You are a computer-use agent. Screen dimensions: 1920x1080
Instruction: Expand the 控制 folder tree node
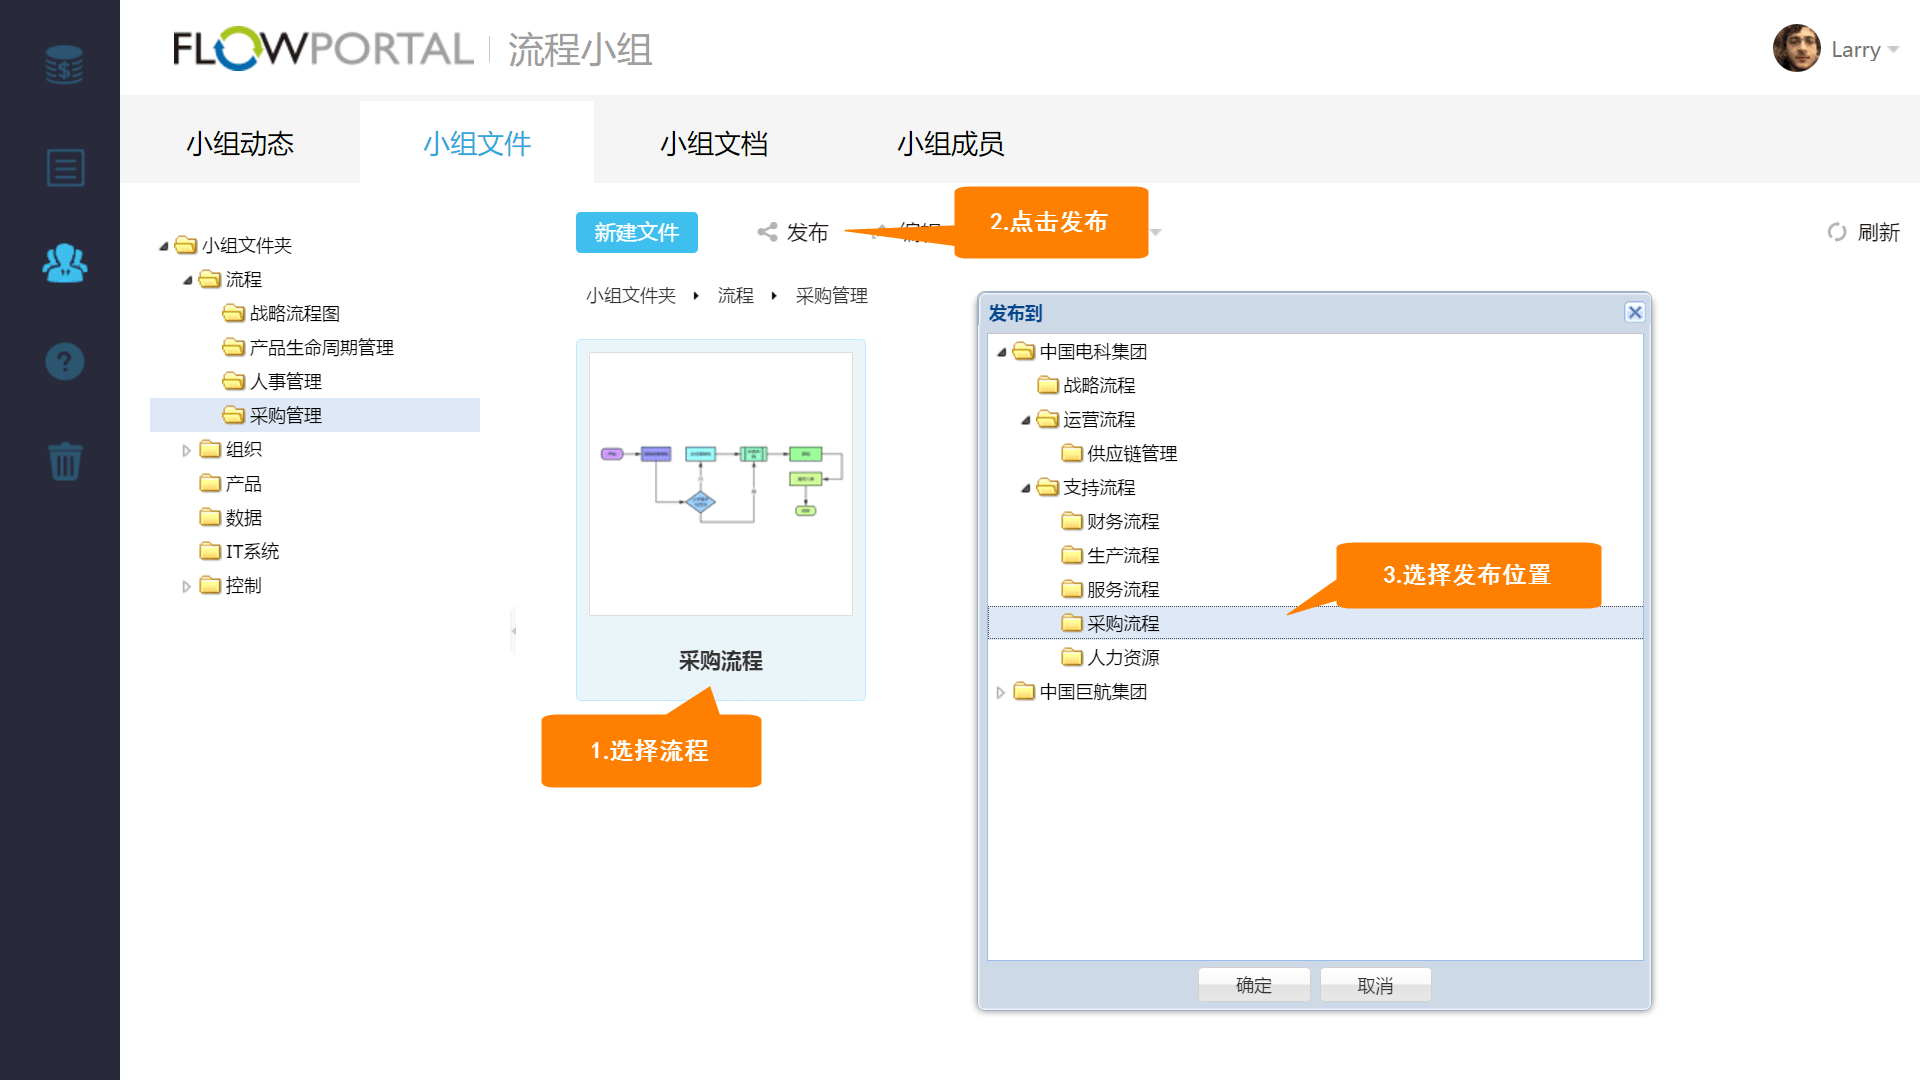(186, 587)
